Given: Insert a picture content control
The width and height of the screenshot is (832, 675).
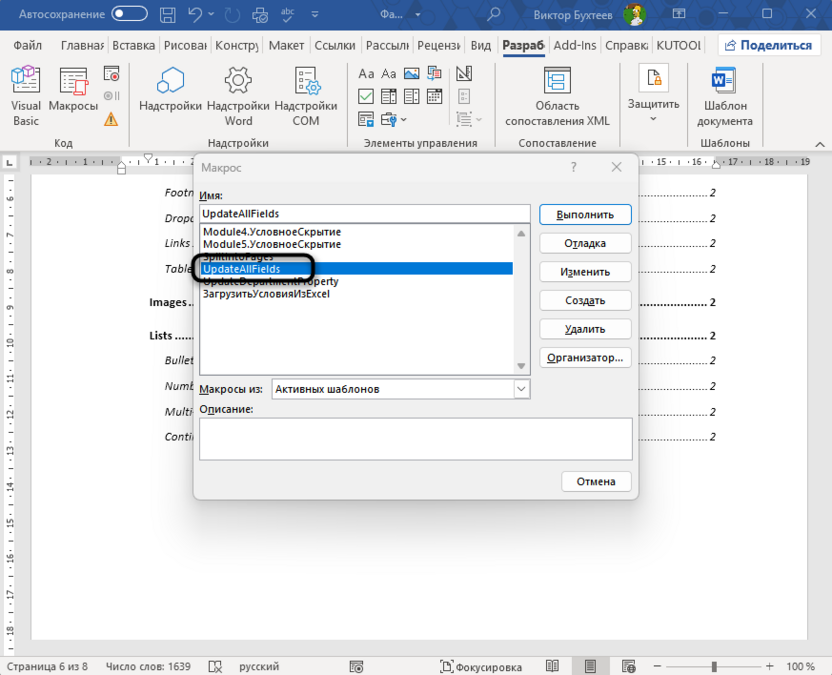Looking at the screenshot, I should coord(412,73).
